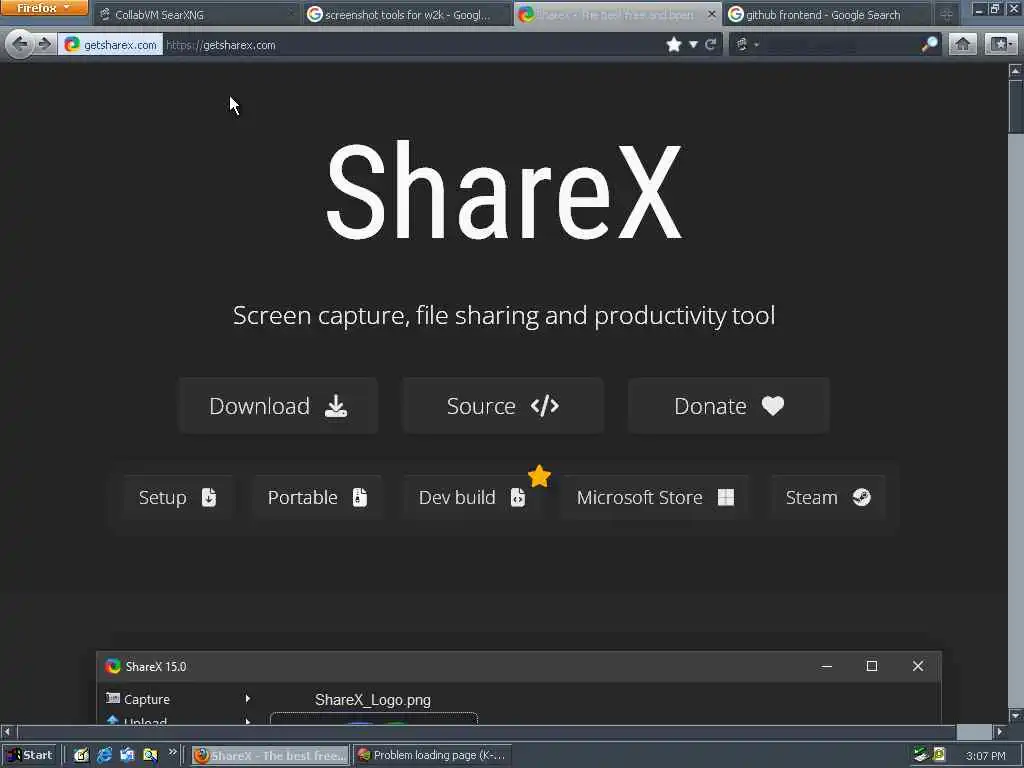Open Outlook Express quick launch icon
Image resolution: width=1024 pixels, height=768 pixels.
coord(127,756)
